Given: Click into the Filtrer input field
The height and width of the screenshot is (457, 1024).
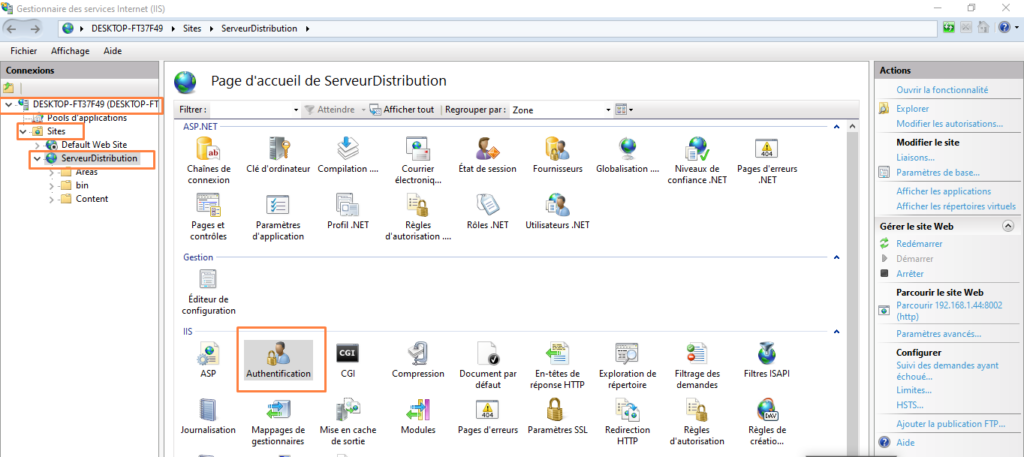Looking at the screenshot, I should tap(251, 110).
